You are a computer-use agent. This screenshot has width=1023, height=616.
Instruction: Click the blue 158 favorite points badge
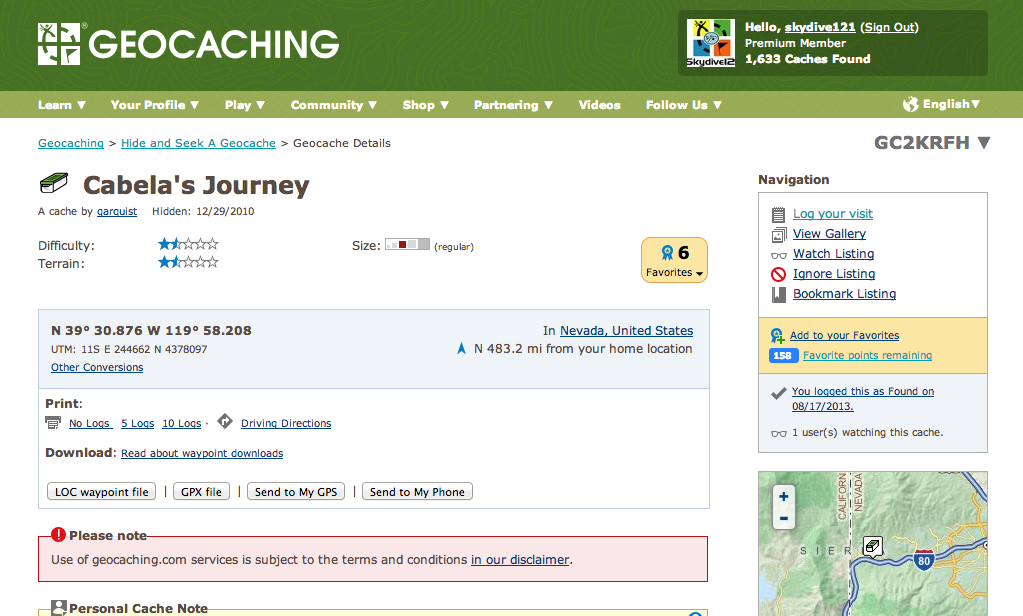point(783,356)
